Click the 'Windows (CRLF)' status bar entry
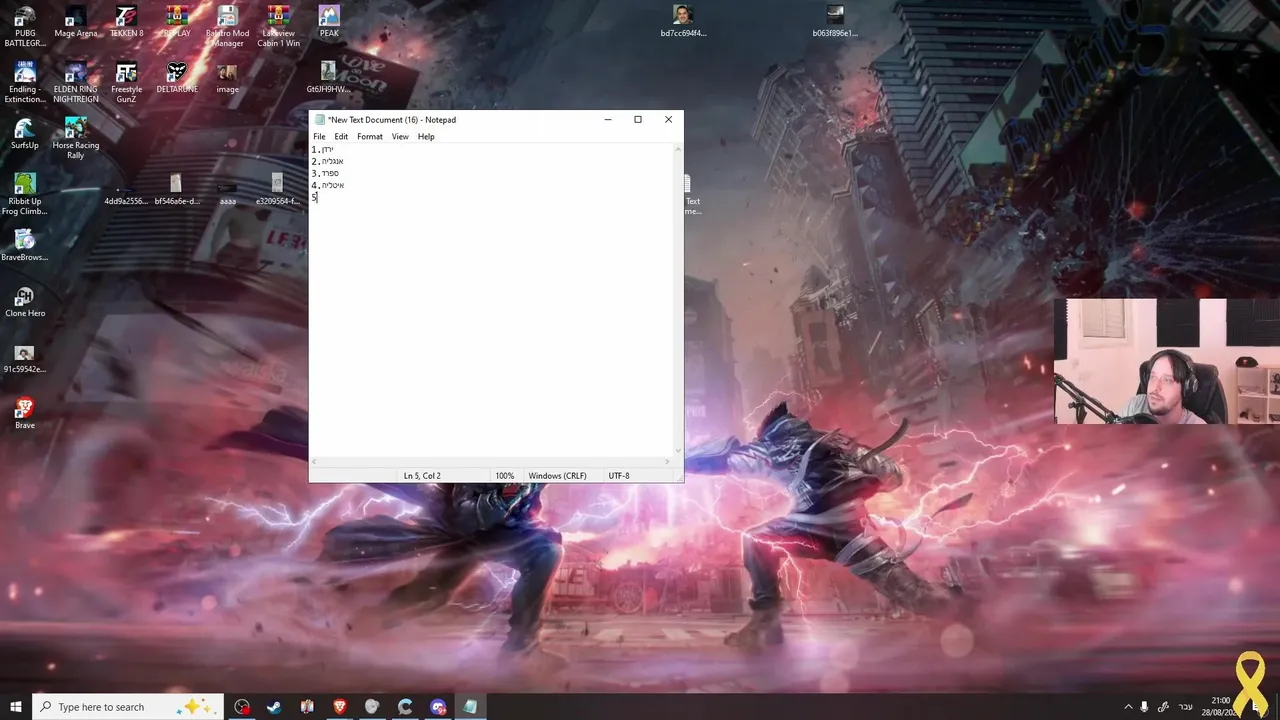The height and width of the screenshot is (720, 1280). point(557,476)
